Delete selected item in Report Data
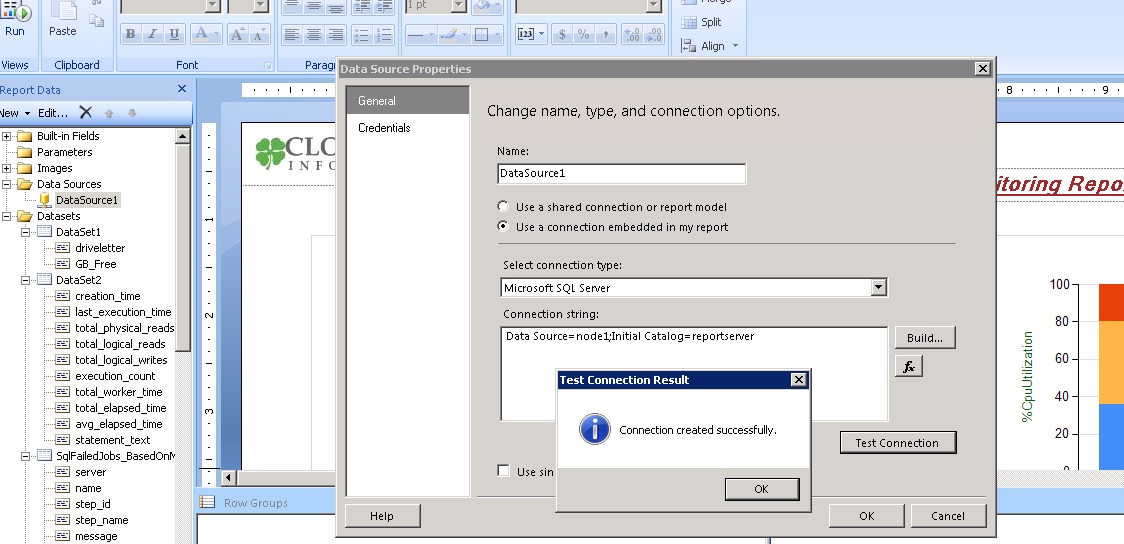 click(86, 113)
